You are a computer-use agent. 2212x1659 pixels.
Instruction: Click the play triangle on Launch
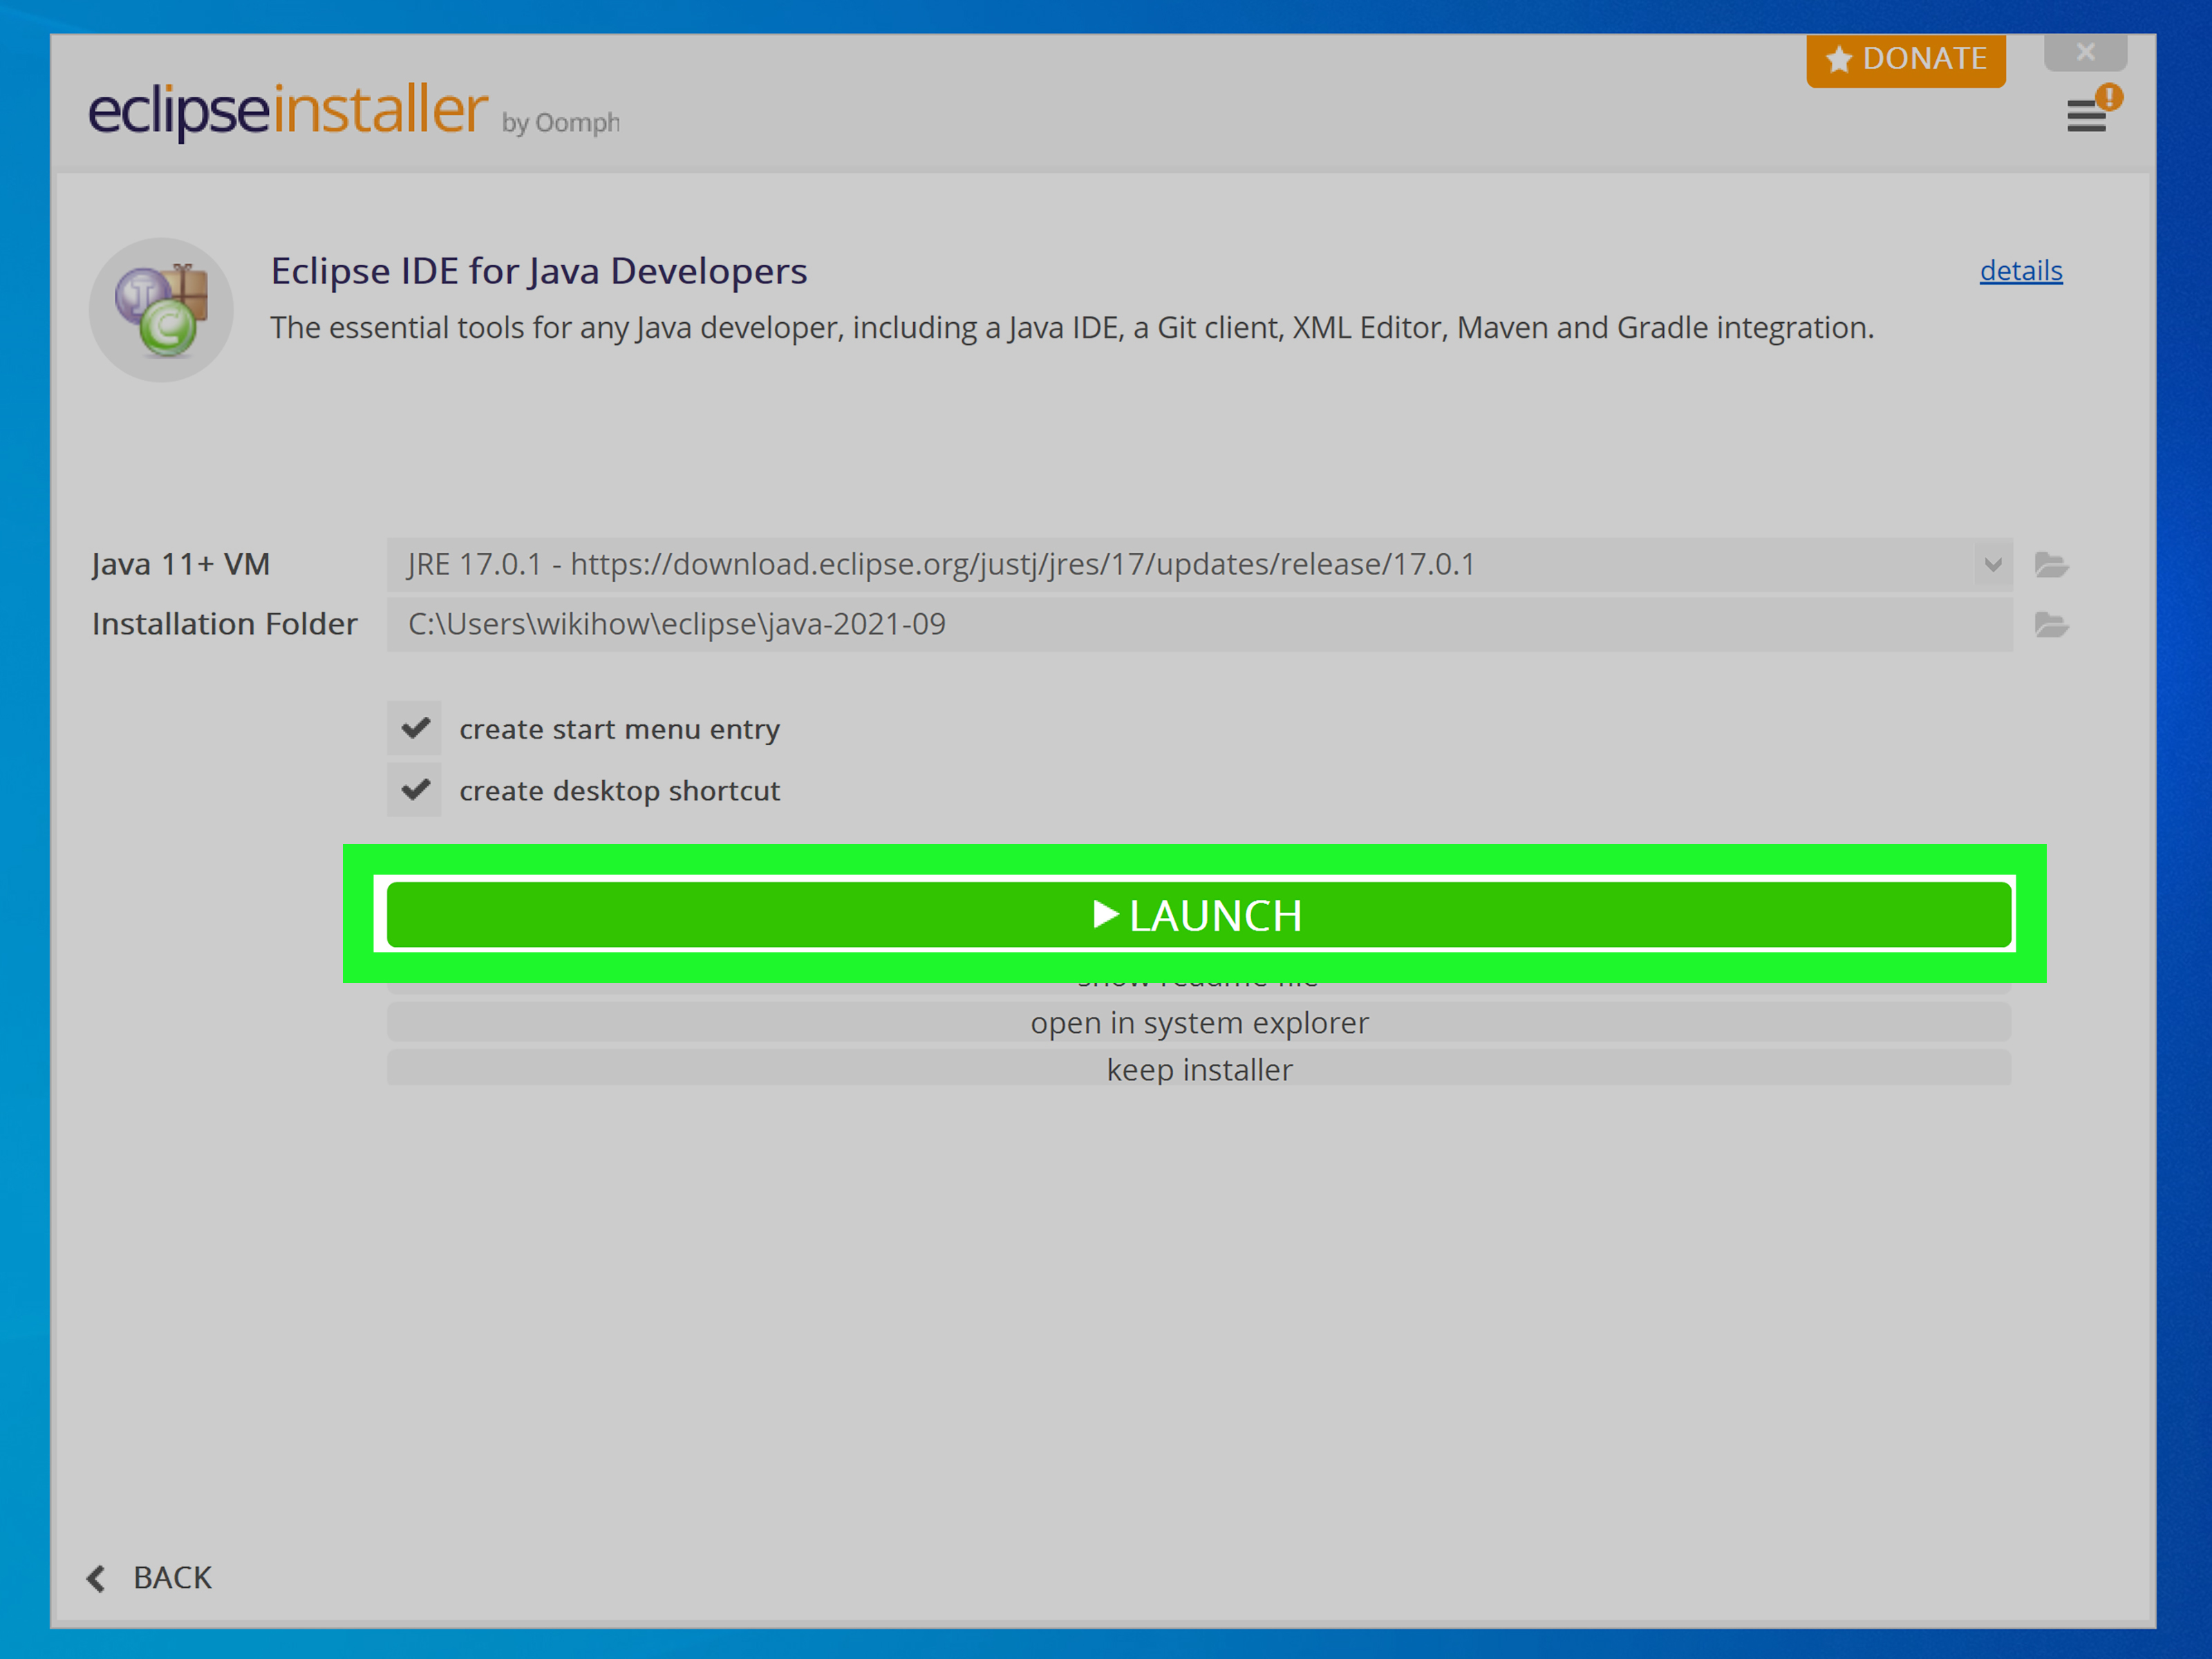1104,914
